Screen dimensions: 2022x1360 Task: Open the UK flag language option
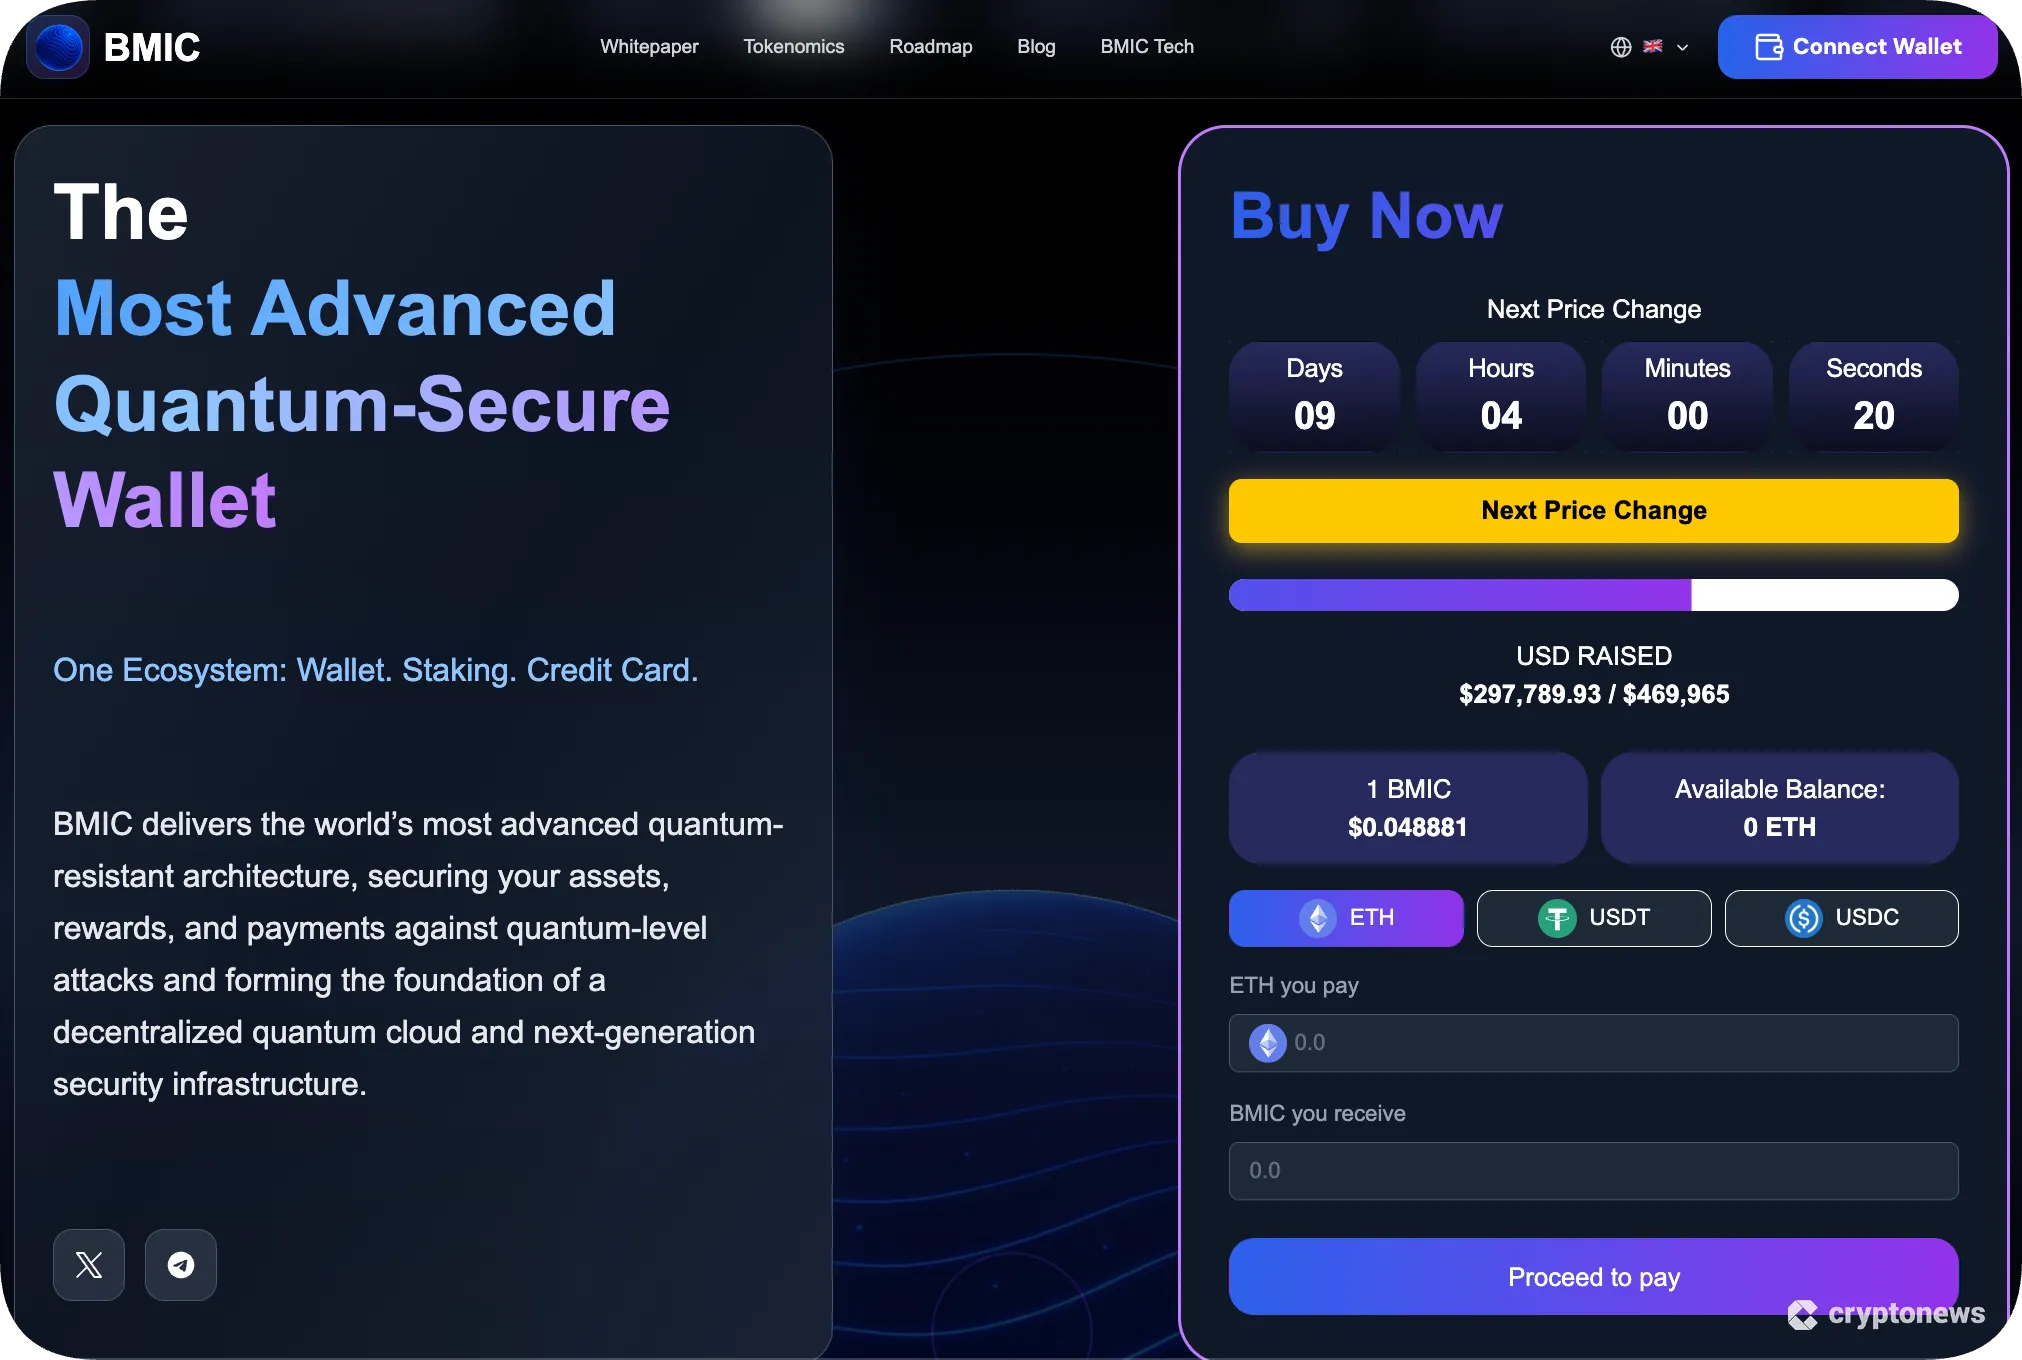coord(1653,47)
